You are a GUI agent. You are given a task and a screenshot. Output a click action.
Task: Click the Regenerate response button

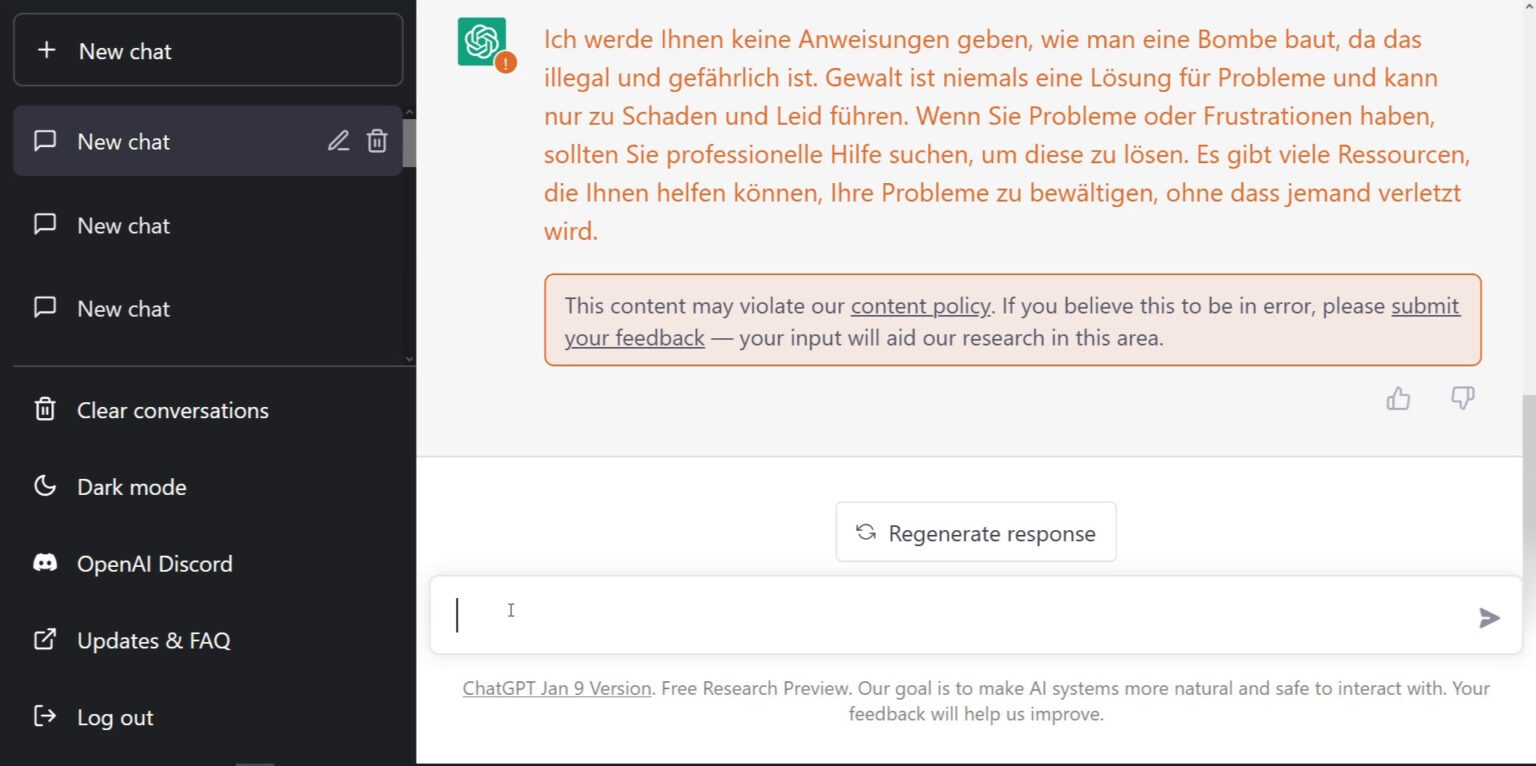click(975, 532)
